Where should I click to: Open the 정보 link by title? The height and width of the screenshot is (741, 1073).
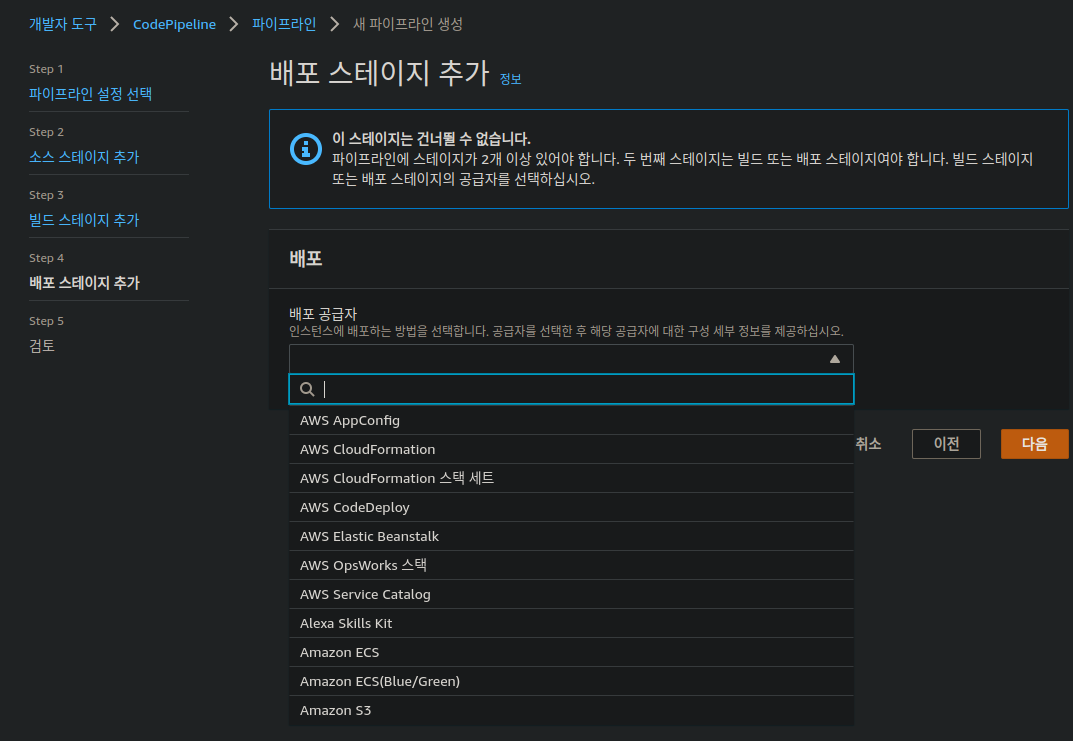click(510, 79)
